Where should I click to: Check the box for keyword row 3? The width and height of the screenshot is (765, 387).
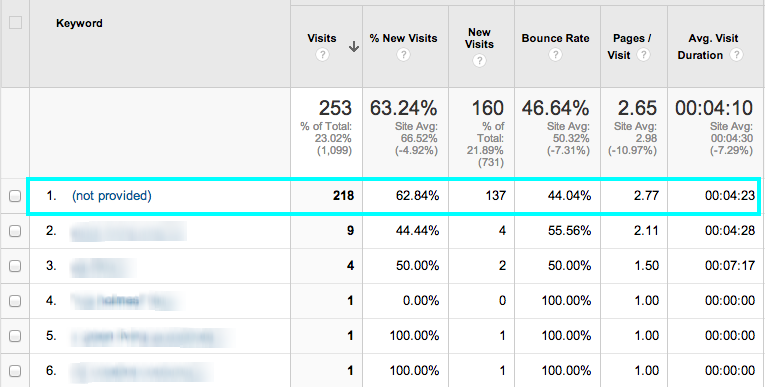15,266
